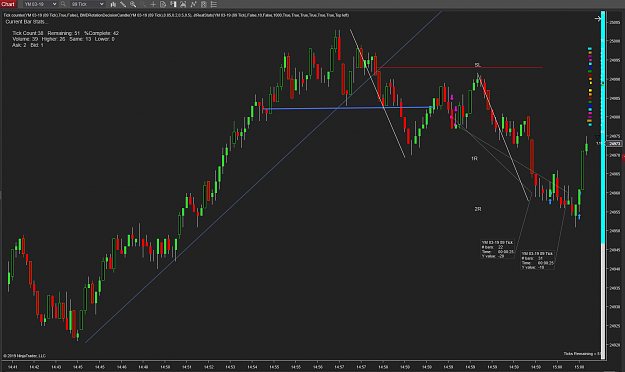Click the right arrow icon above price axis

(597, 18)
